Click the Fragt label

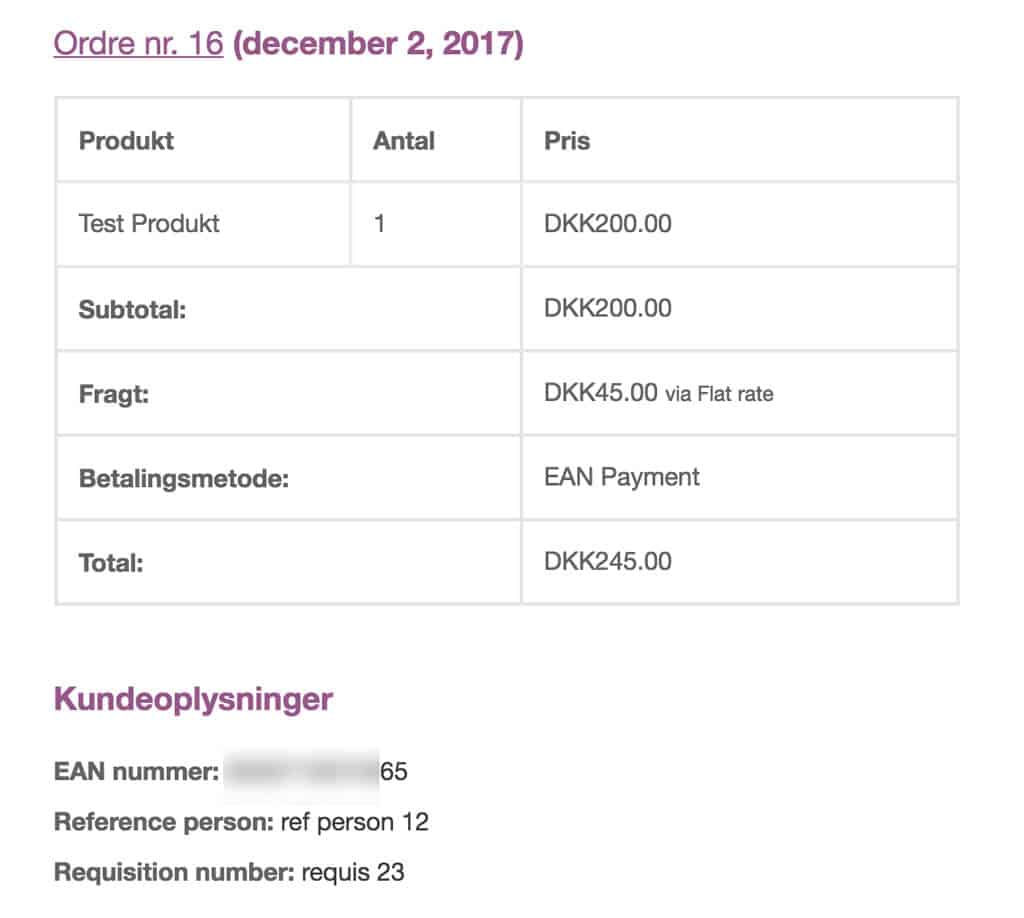(114, 394)
